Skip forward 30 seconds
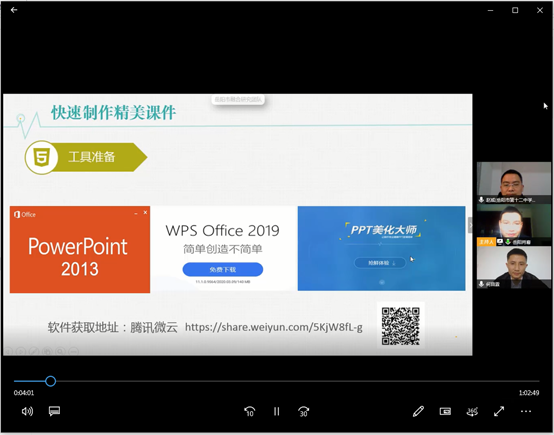Viewport: 554px width, 435px height. point(303,411)
